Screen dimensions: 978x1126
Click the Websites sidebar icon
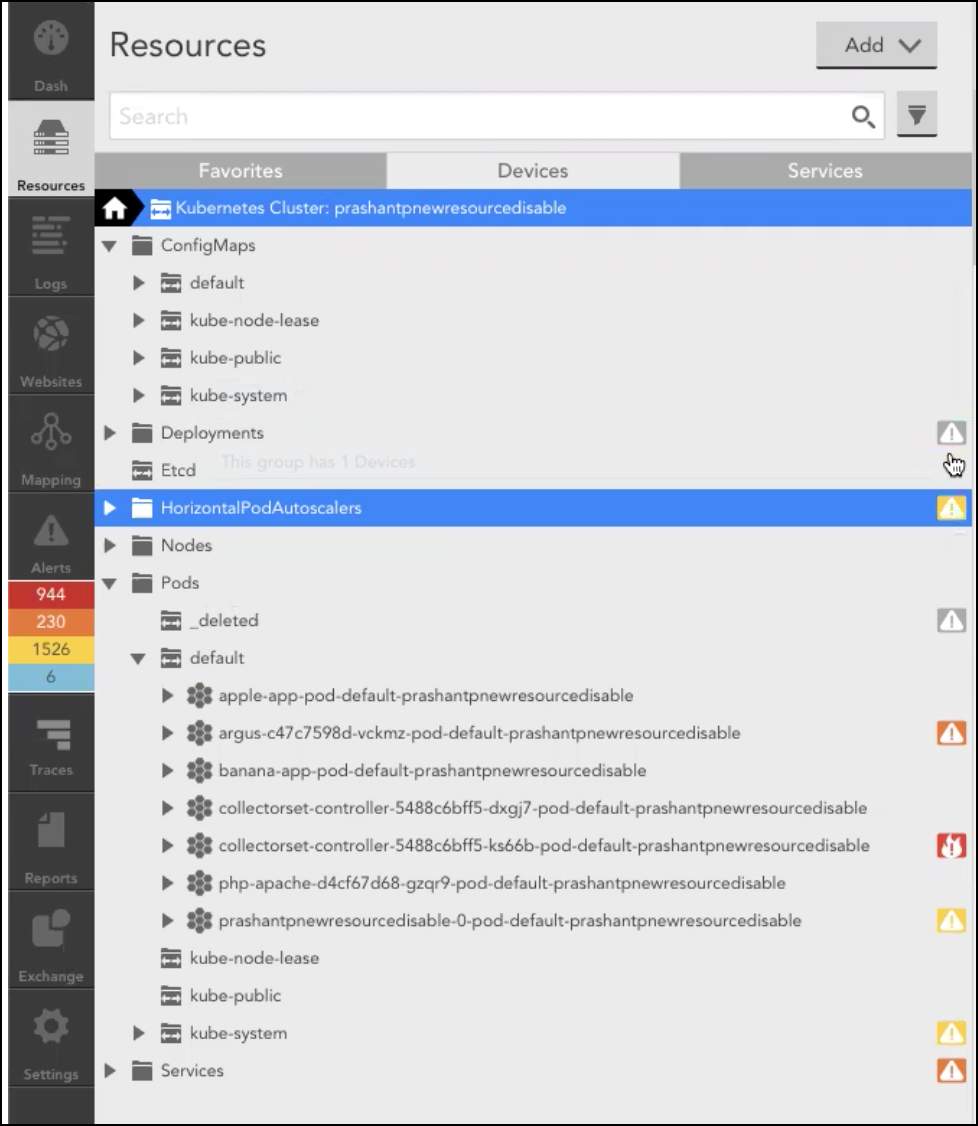50,345
